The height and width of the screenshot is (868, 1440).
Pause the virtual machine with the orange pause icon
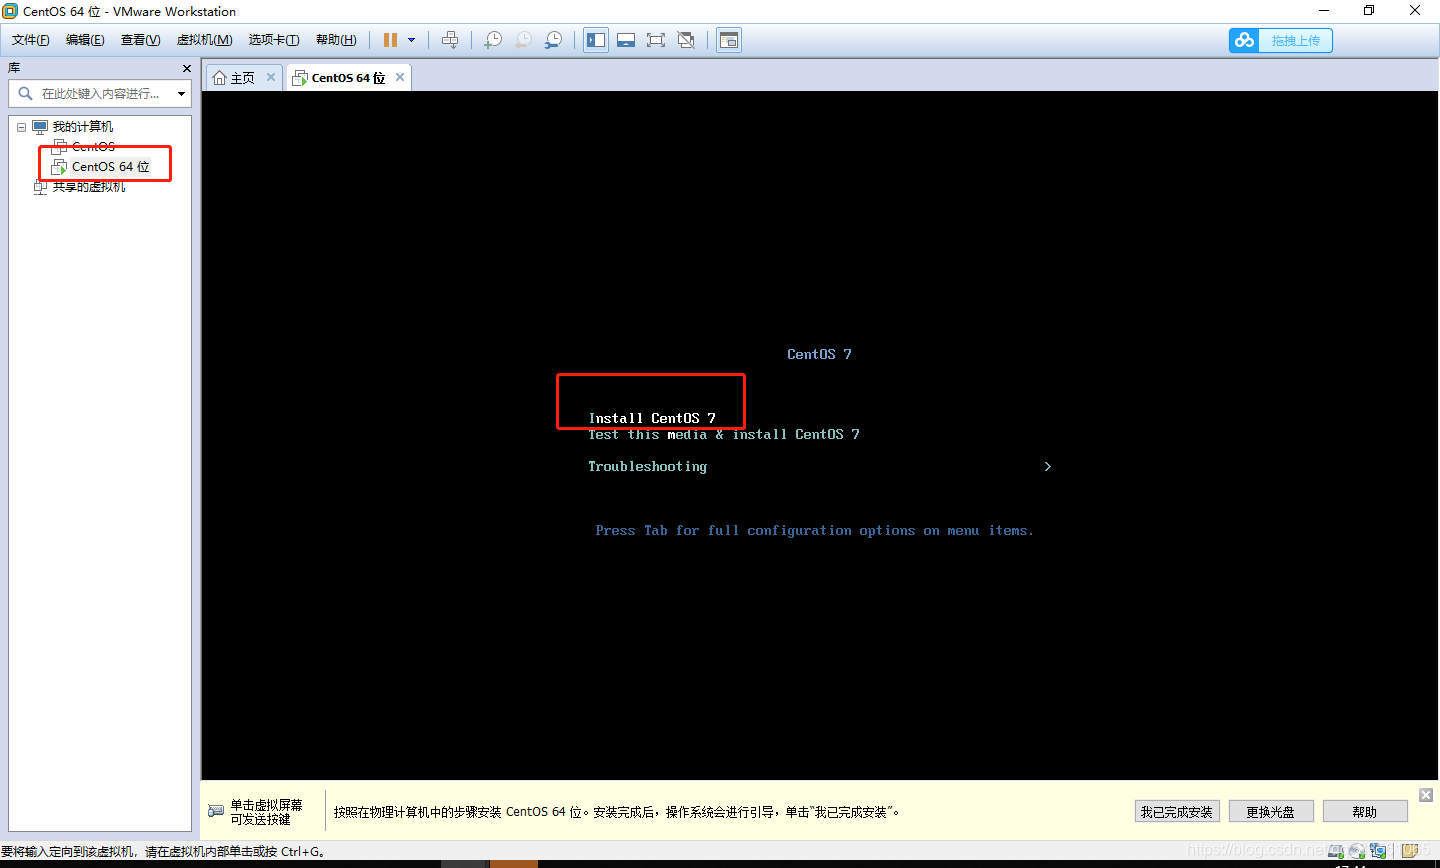pyautogui.click(x=390, y=40)
